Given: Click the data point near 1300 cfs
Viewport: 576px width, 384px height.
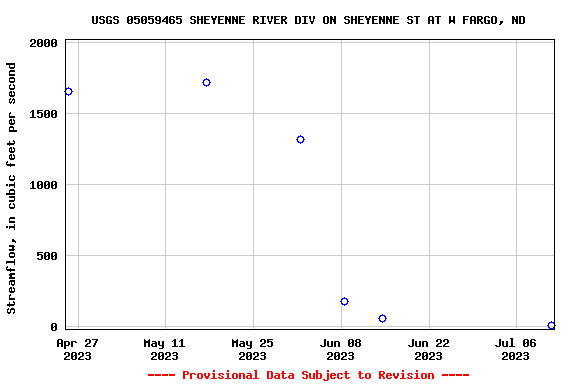Looking at the screenshot, I should point(300,140).
